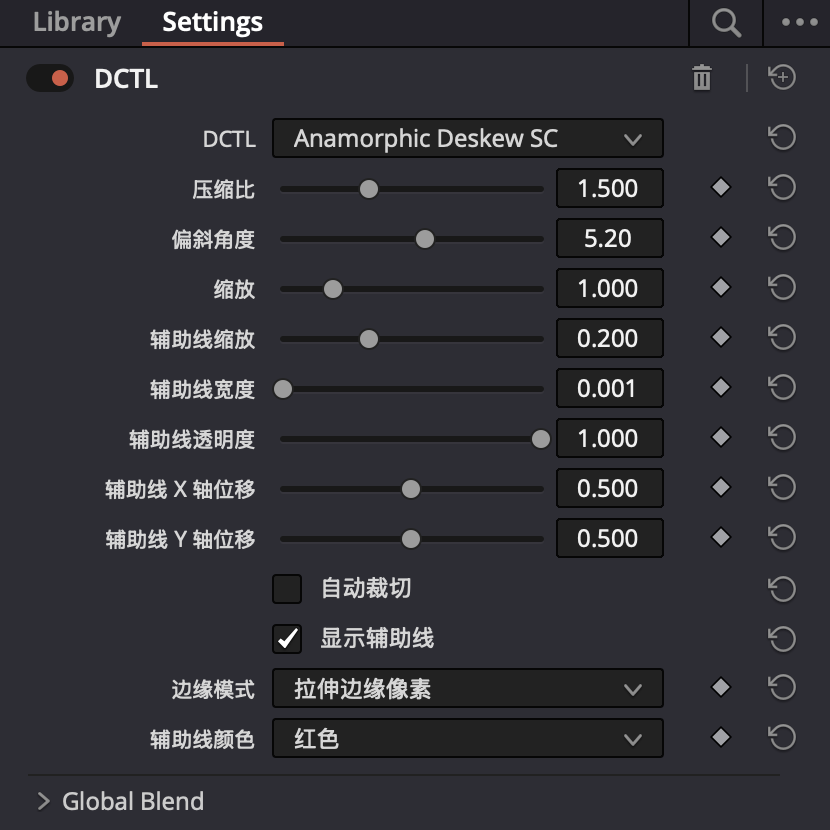Uncheck the 显示辅助线 checkbox
The width and height of the screenshot is (830, 830).
coord(287,639)
